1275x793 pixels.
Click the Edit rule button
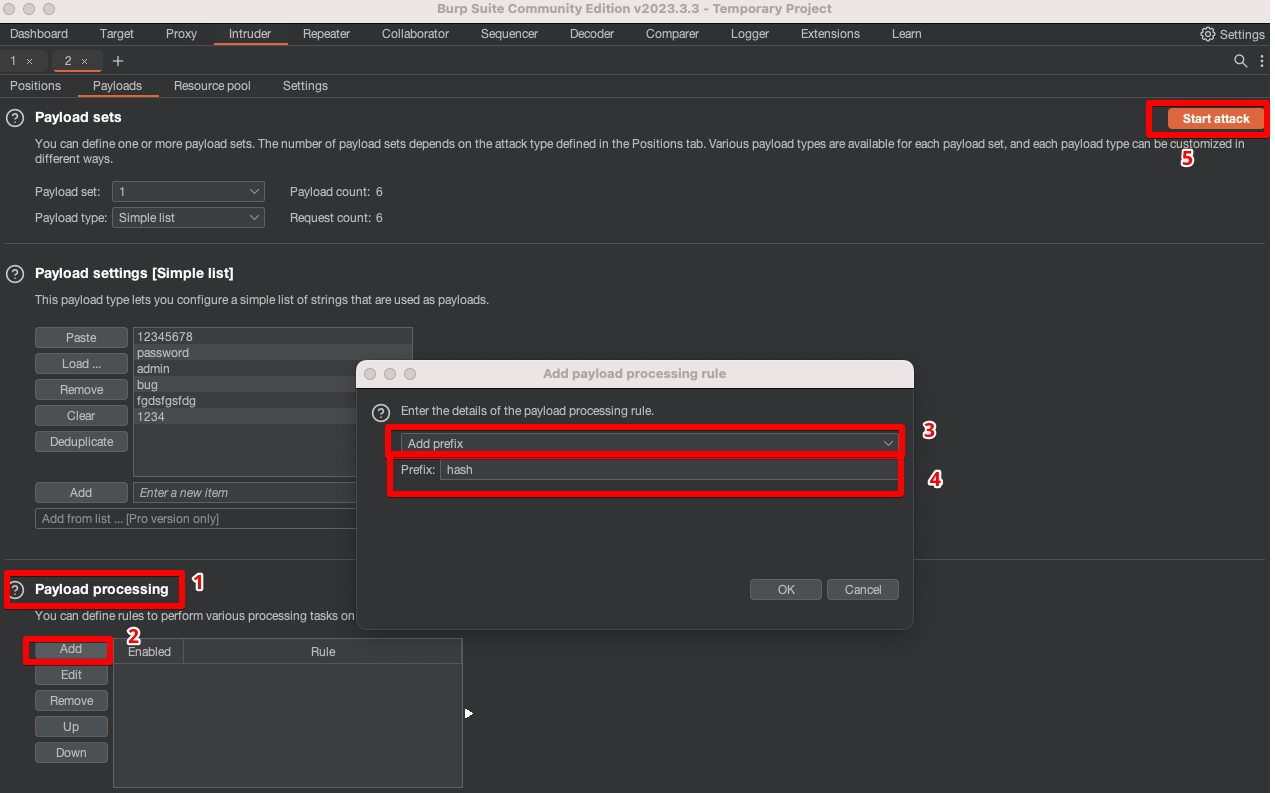pyautogui.click(x=71, y=675)
